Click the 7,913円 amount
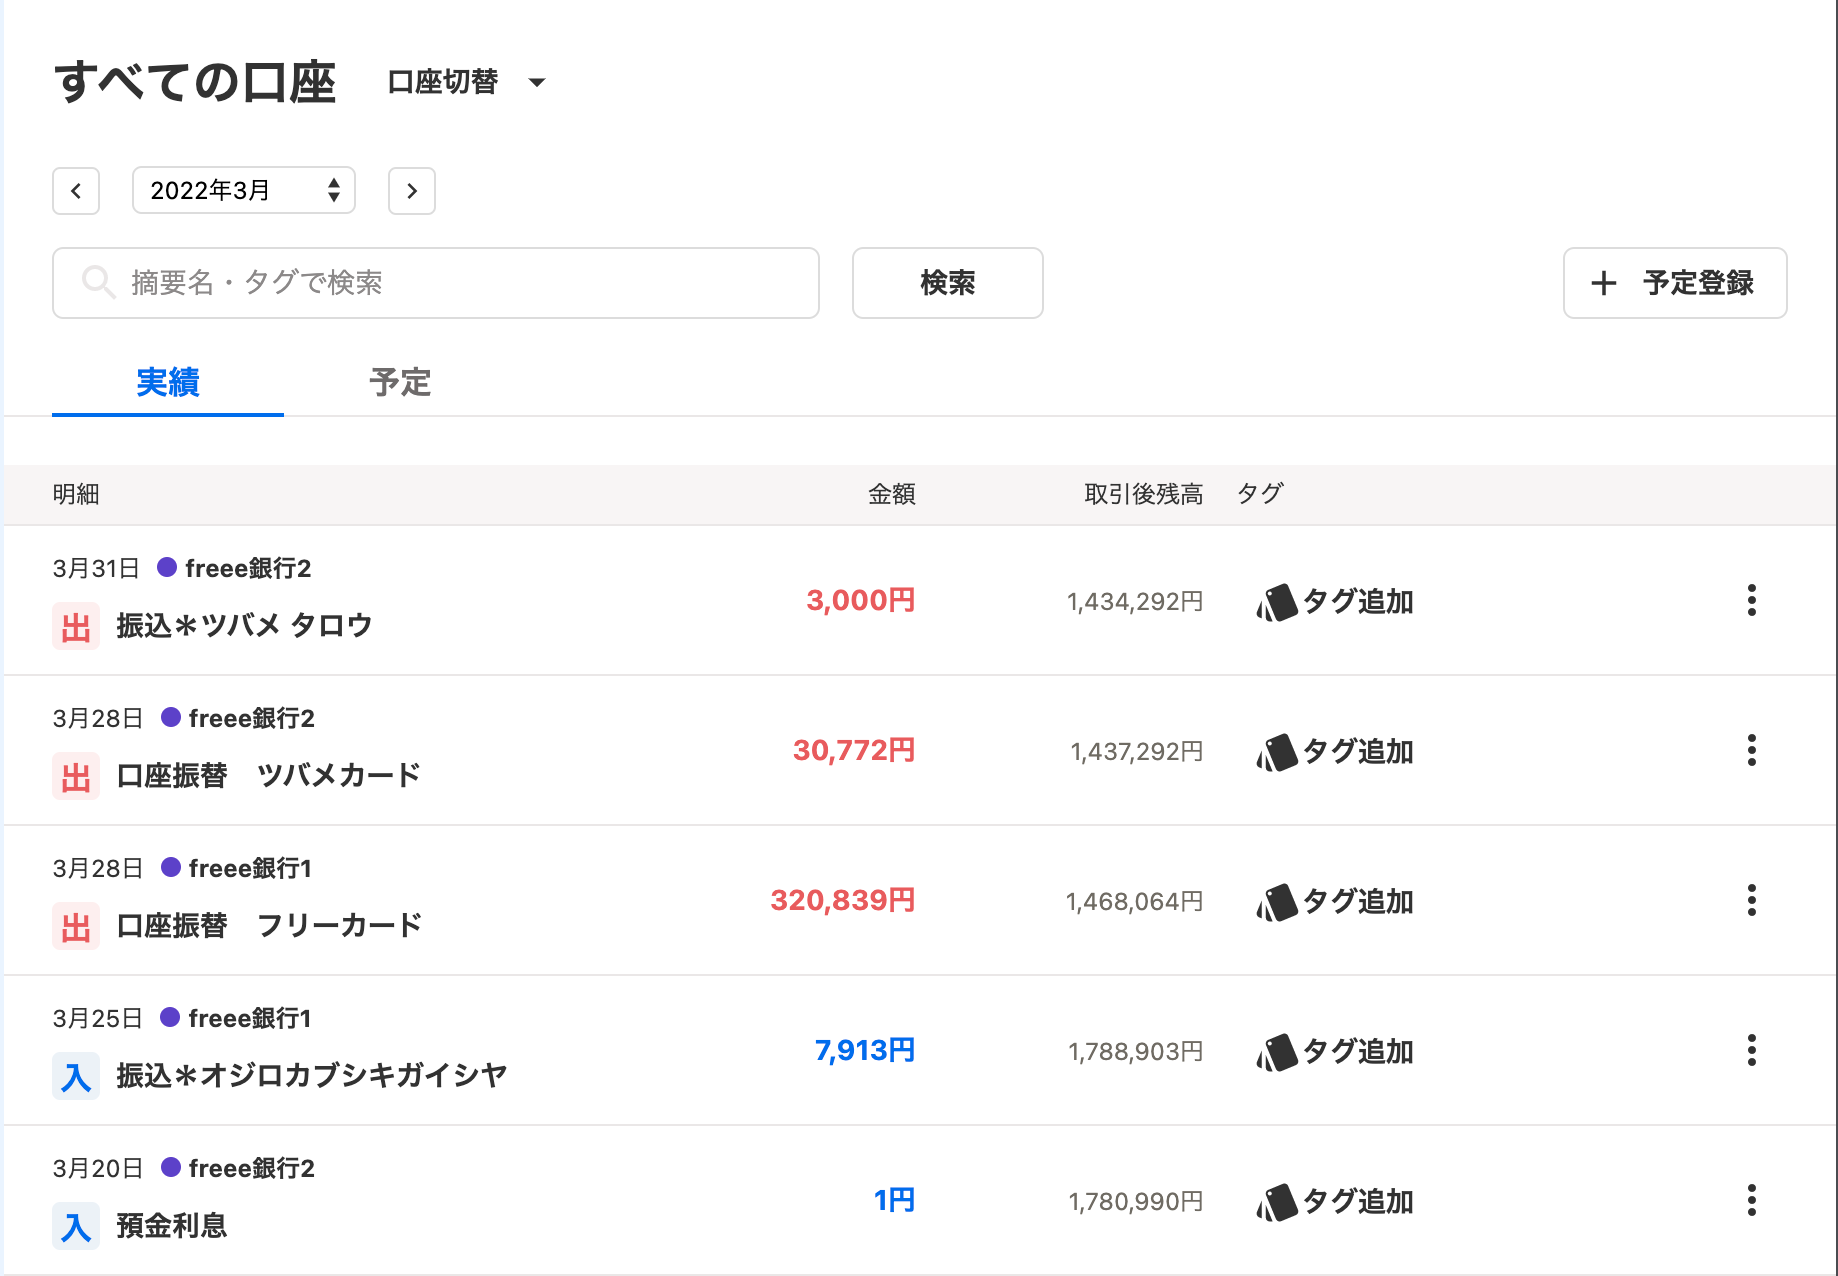1838x1276 pixels. click(x=865, y=1050)
